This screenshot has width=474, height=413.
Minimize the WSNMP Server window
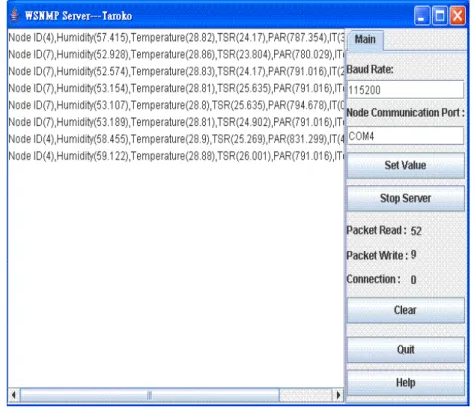(422, 16)
